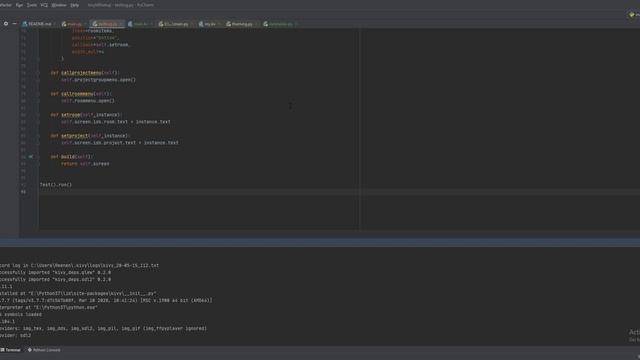Click the 'def callroommenu(self):' line
The height and width of the screenshot is (360, 640).
point(81,94)
